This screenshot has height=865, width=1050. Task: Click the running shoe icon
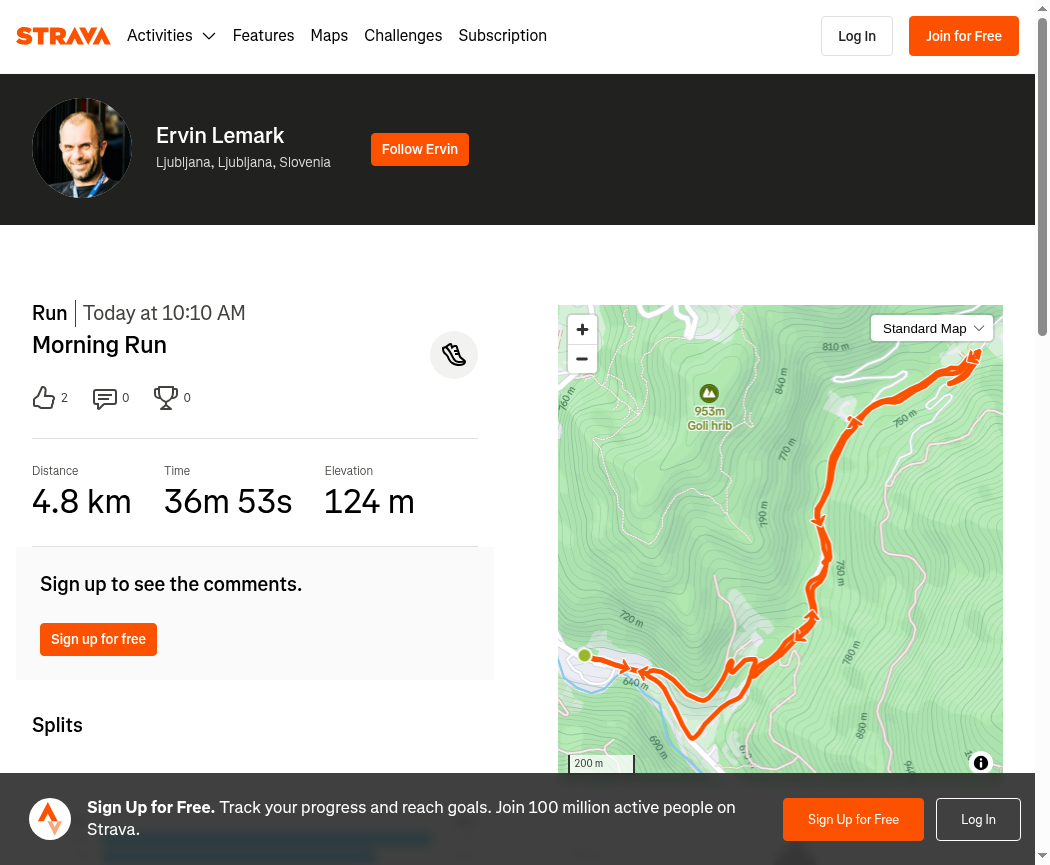[453, 355]
